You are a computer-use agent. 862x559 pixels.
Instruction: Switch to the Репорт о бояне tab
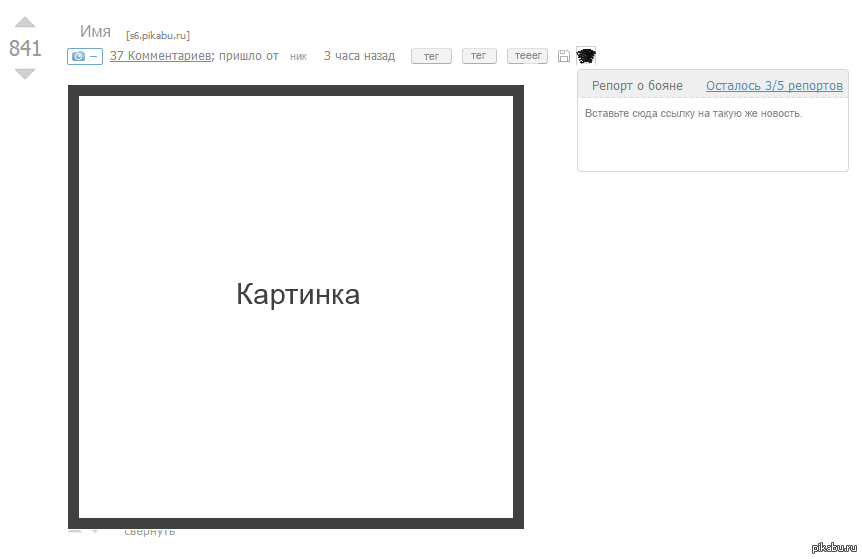[637, 86]
